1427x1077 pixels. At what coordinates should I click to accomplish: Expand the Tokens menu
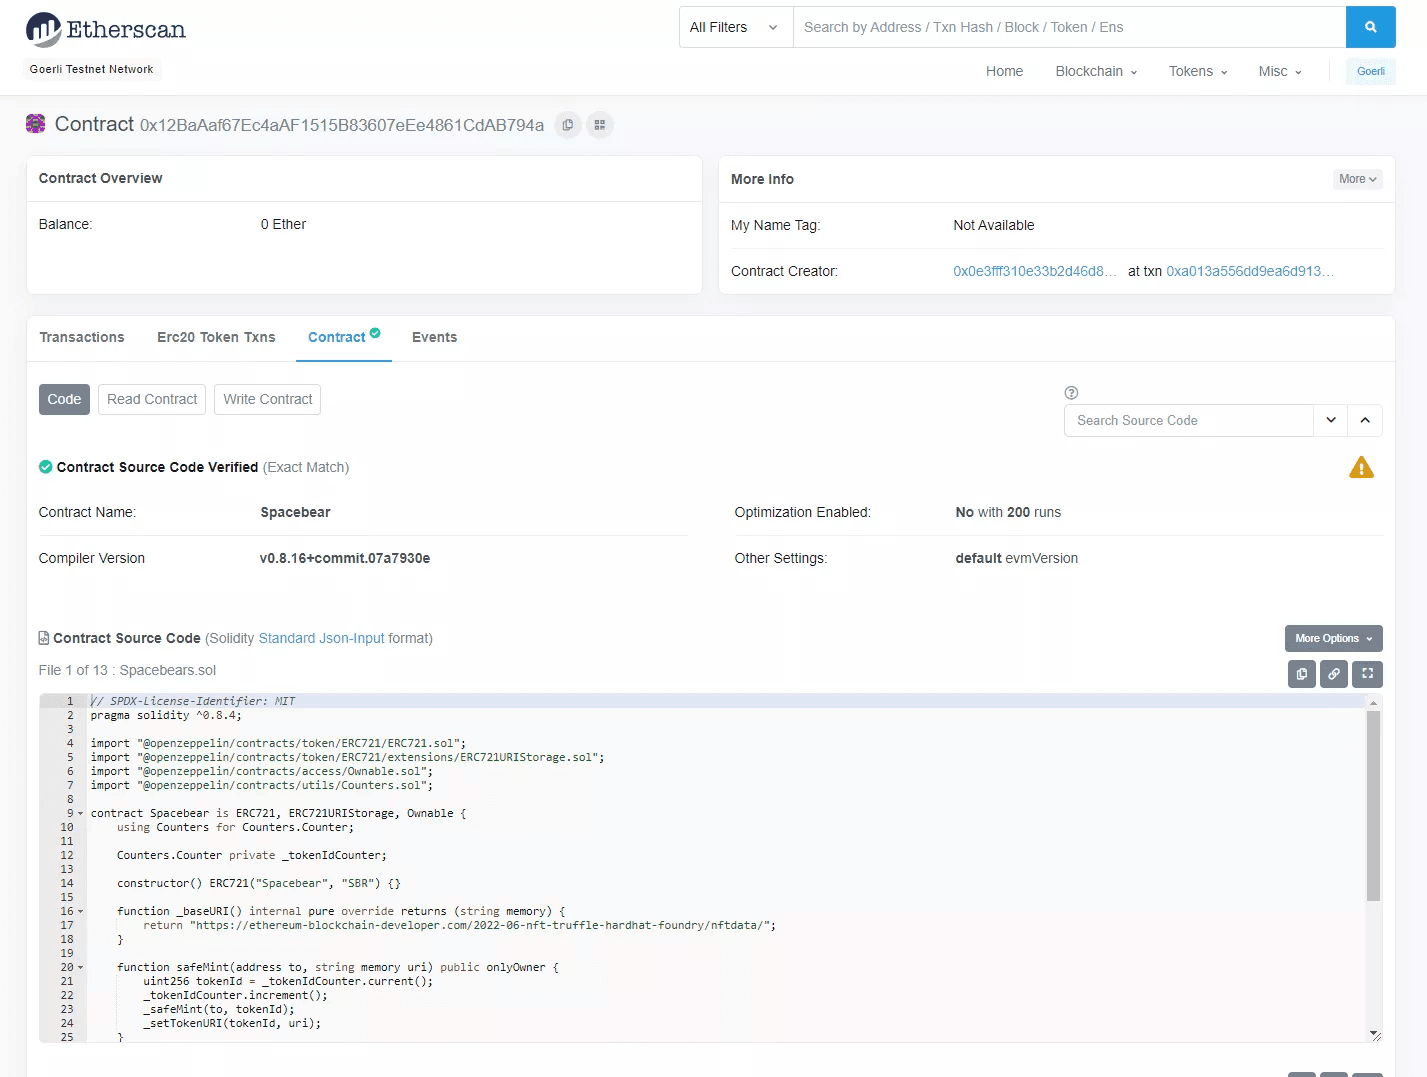(x=1198, y=71)
